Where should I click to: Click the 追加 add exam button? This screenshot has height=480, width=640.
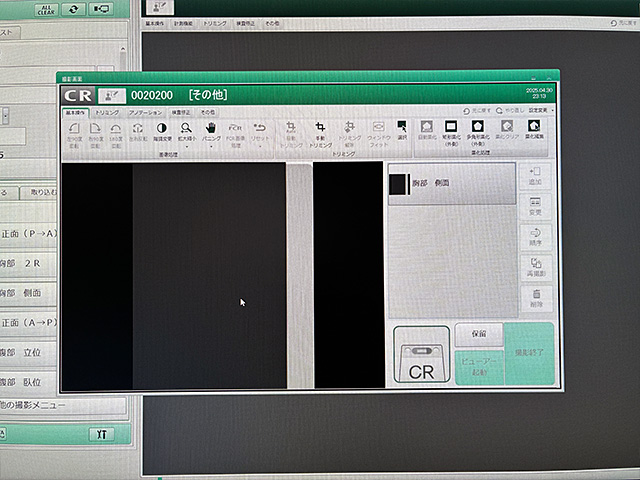pyautogui.click(x=535, y=176)
